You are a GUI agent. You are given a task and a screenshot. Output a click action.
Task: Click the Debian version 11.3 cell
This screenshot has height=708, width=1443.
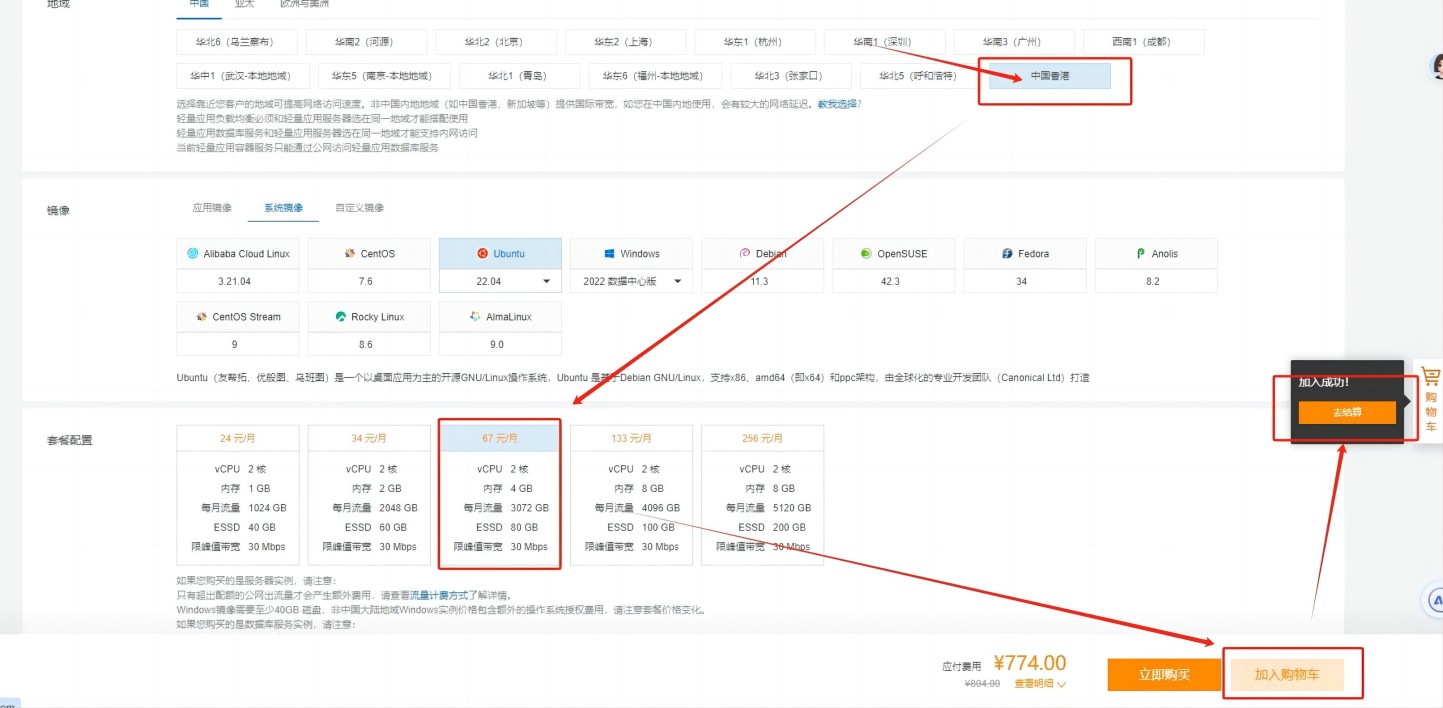(762, 281)
